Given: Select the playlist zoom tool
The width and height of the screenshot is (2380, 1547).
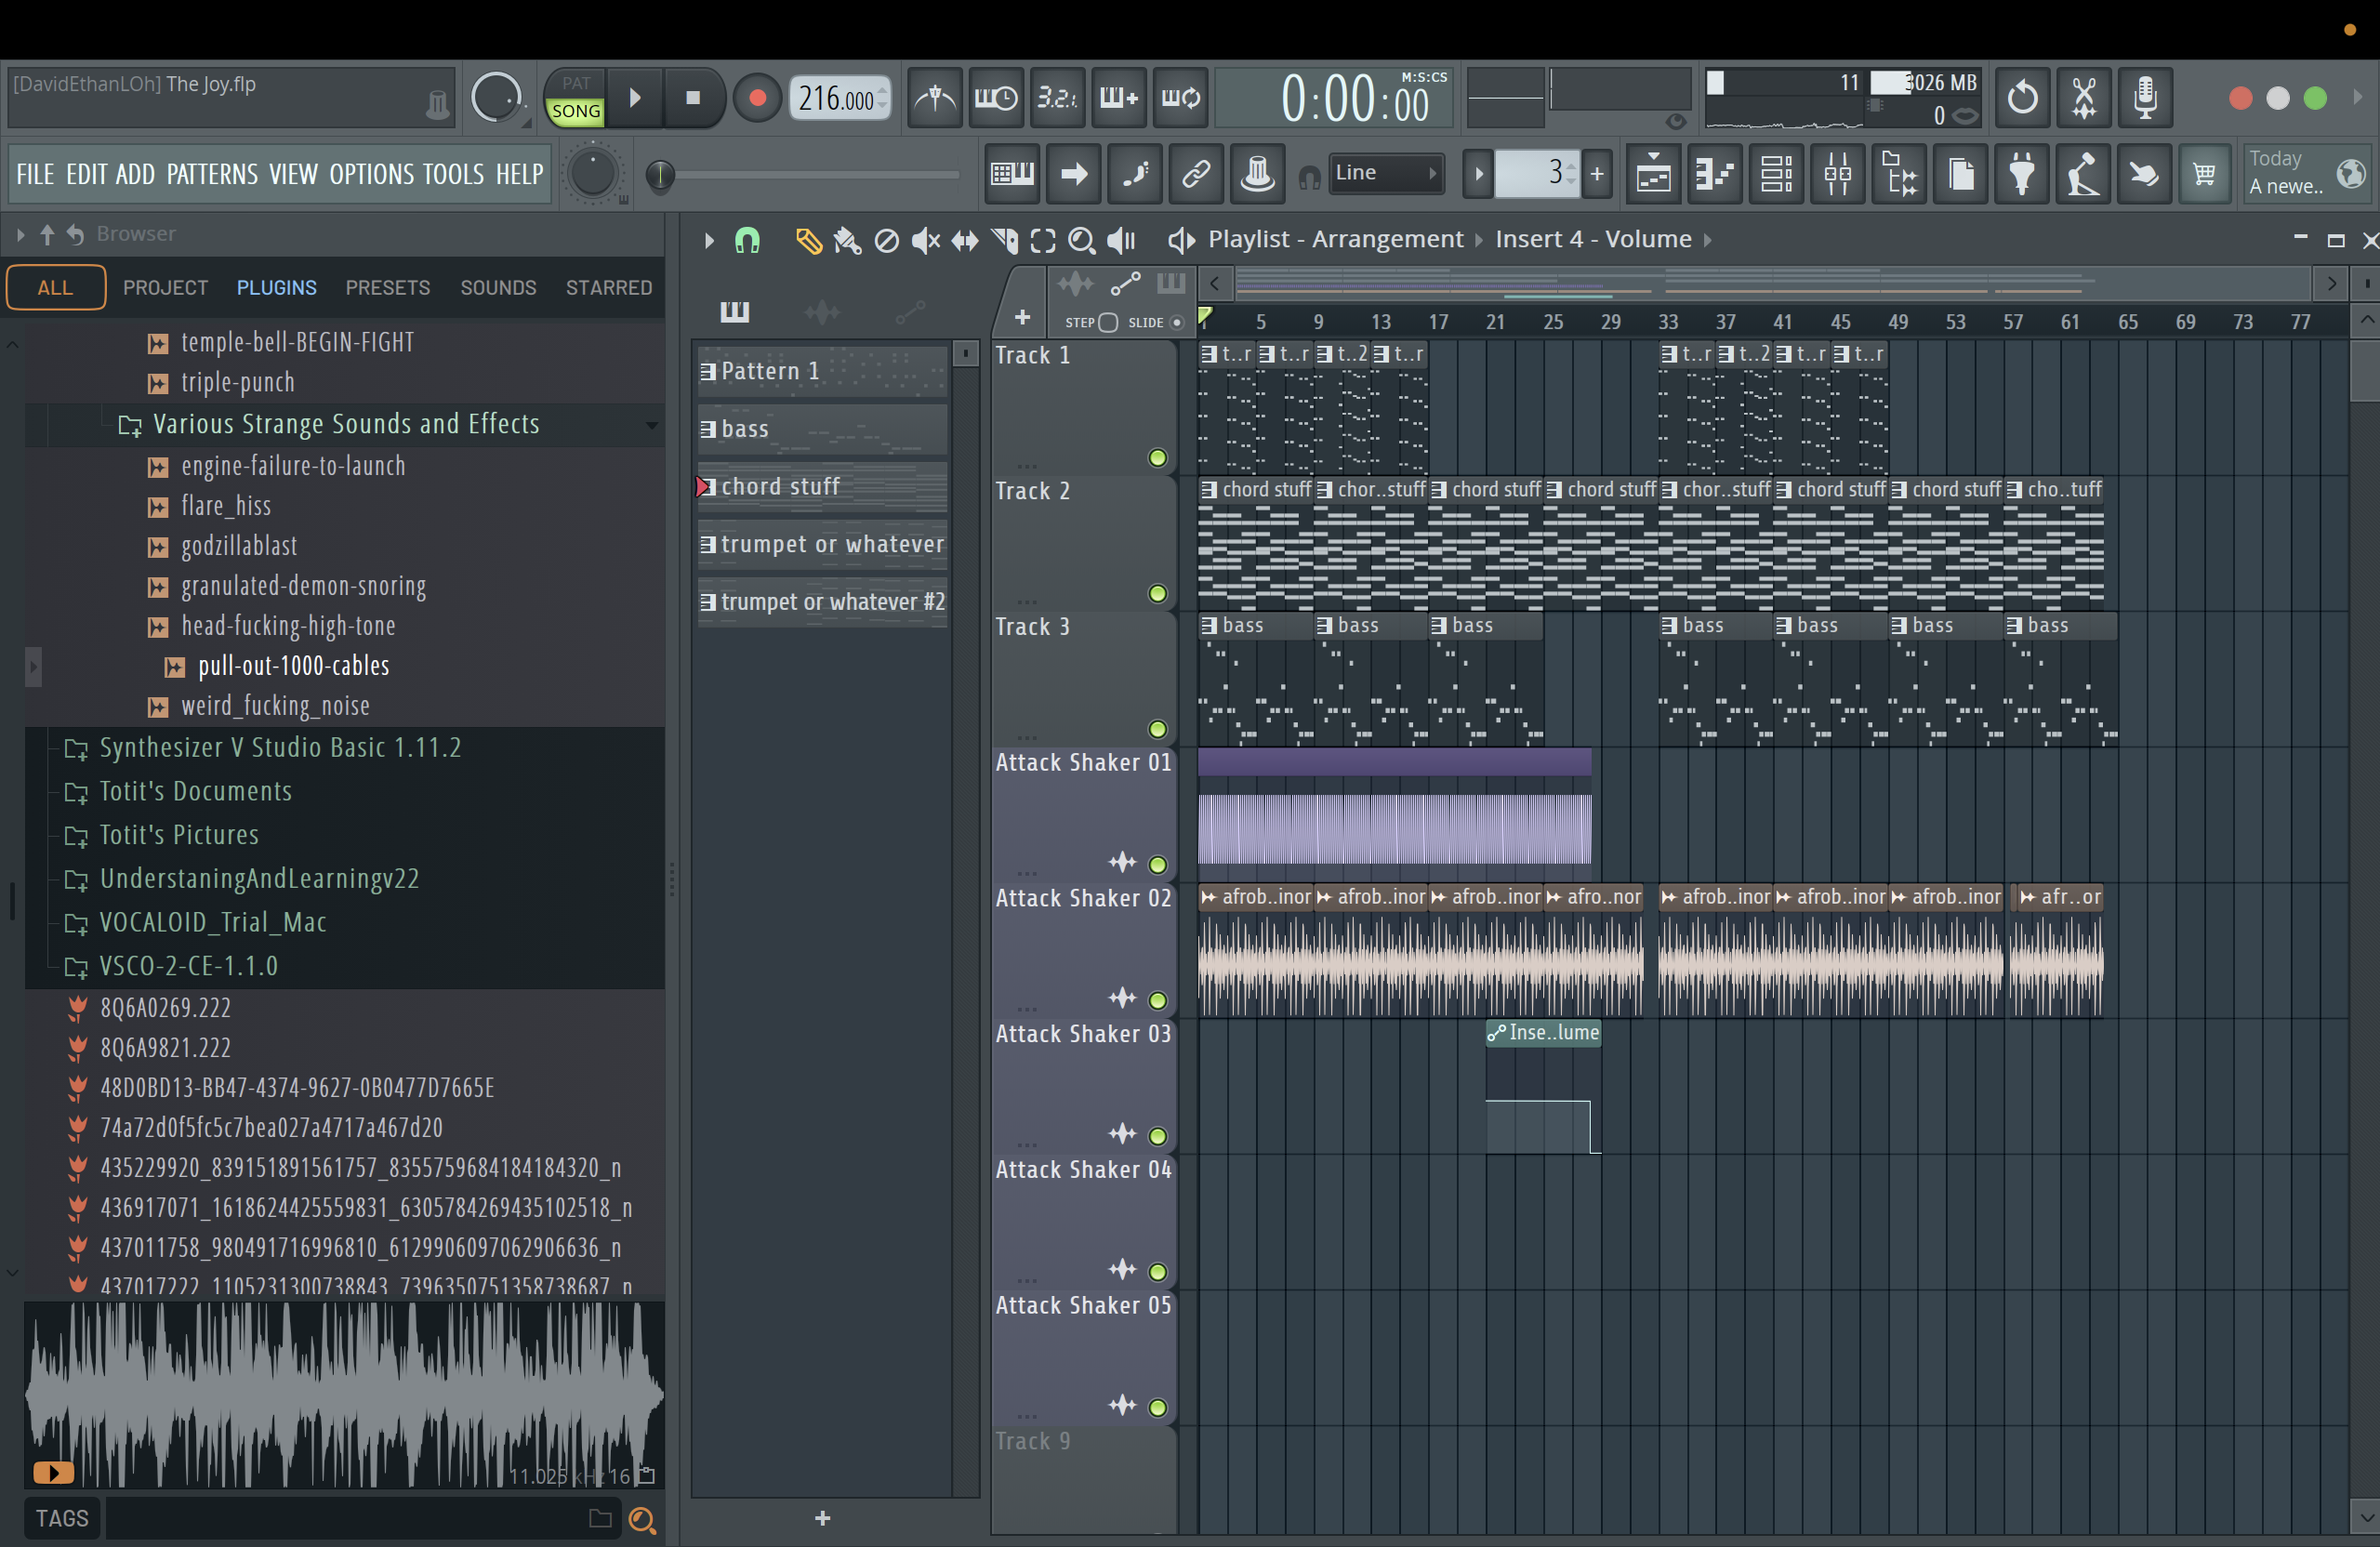Looking at the screenshot, I should pos(1081,240).
